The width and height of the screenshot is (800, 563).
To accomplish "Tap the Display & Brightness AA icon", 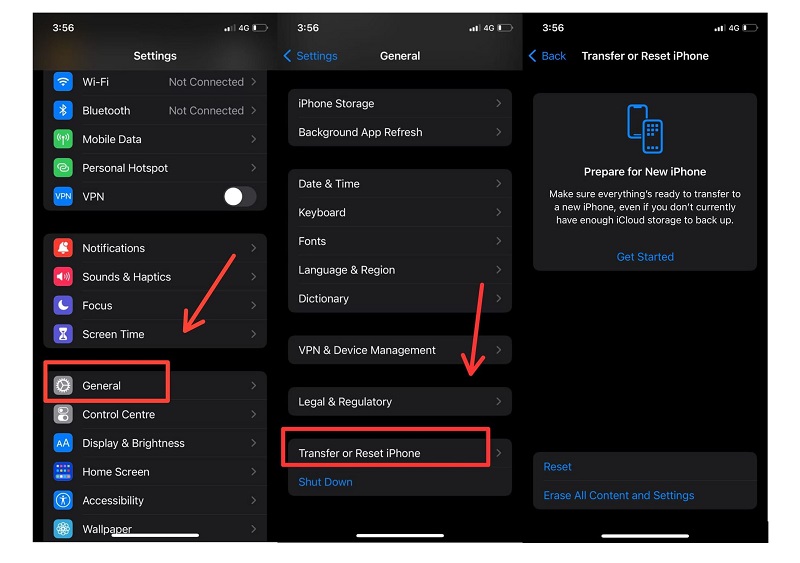I will pos(63,443).
